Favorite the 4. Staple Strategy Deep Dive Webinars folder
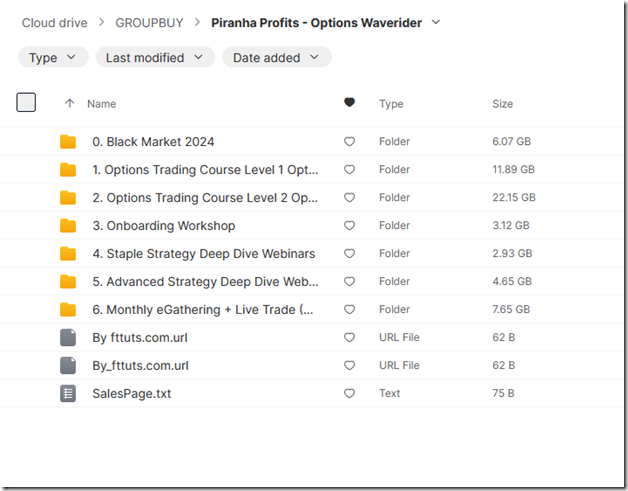 coord(349,254)
